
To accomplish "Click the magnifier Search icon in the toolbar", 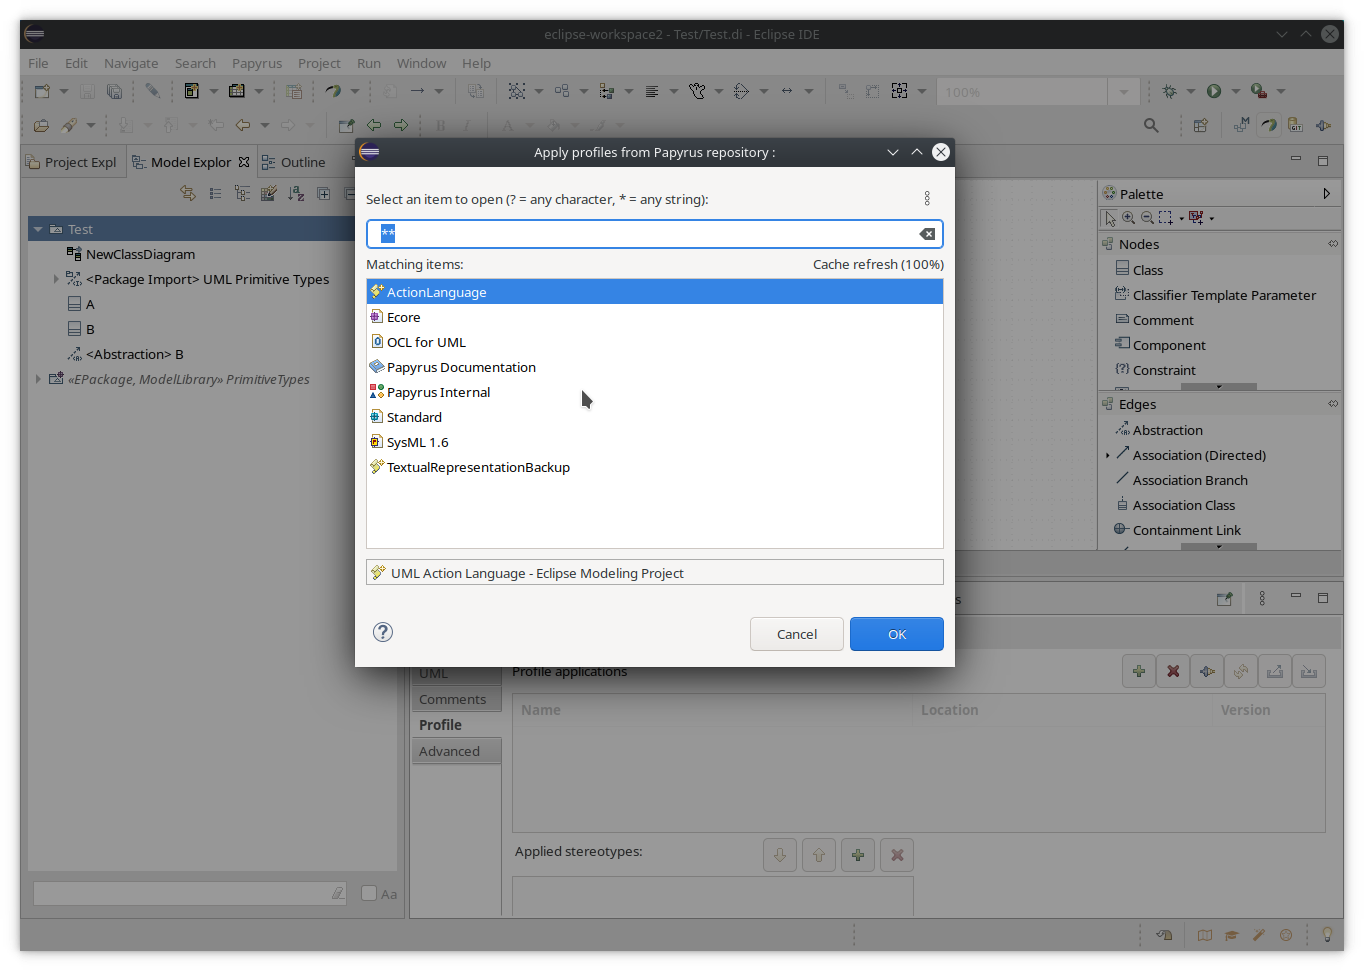I will pos(1151,125).
